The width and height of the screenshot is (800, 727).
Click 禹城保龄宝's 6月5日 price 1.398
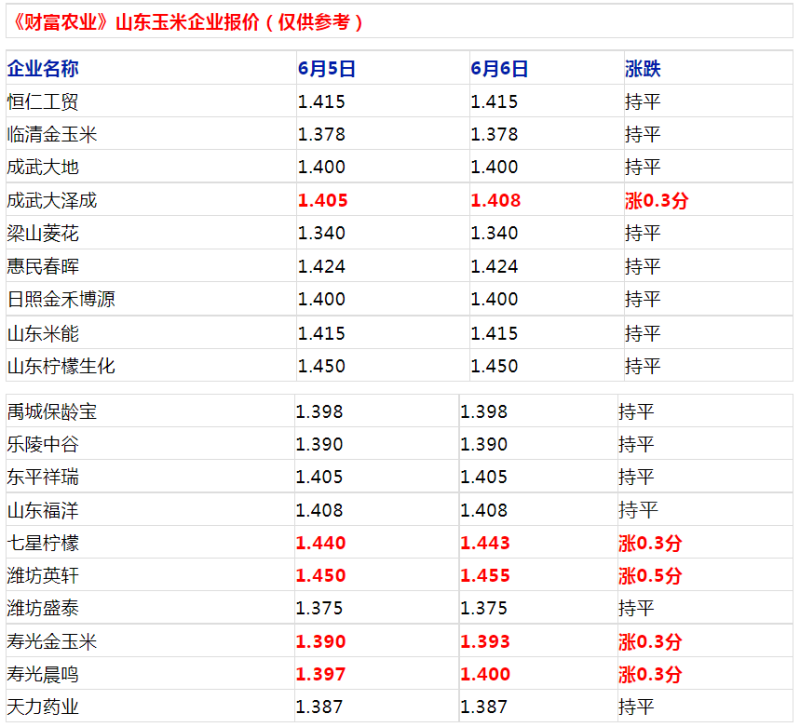319,412
